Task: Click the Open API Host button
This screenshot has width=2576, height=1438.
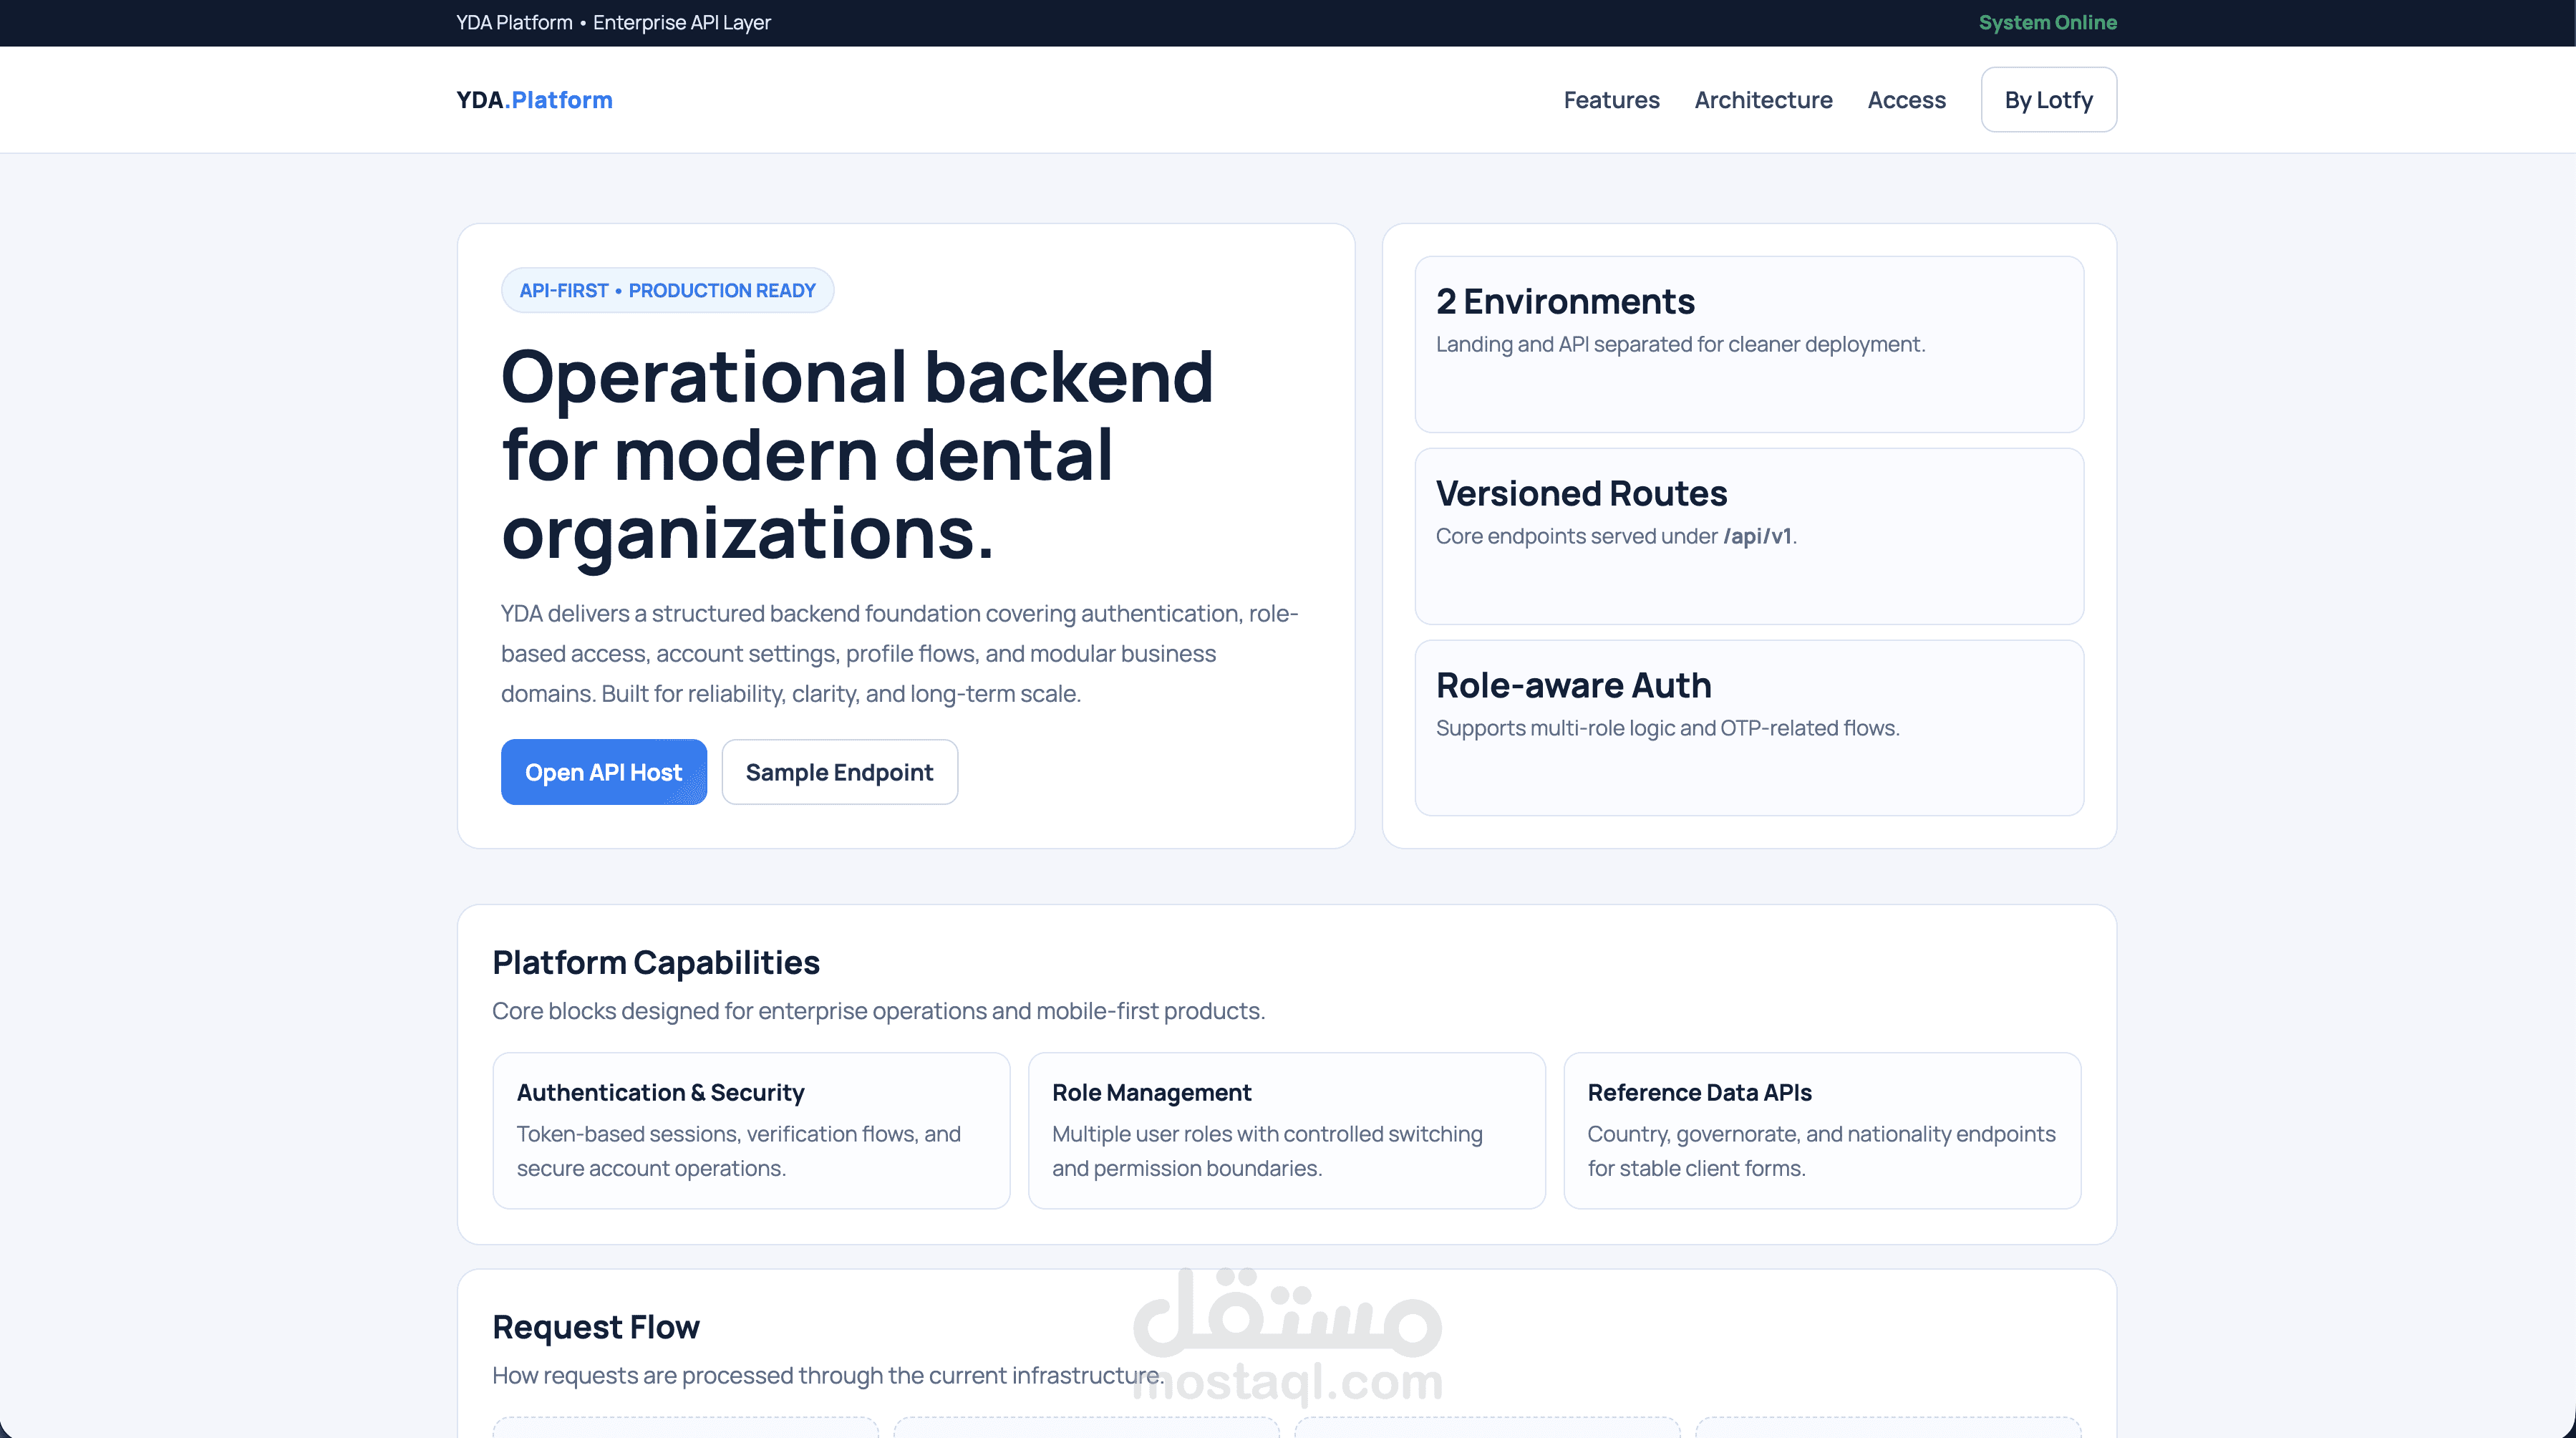Action: pyautogui.click(x=603, y=772)
